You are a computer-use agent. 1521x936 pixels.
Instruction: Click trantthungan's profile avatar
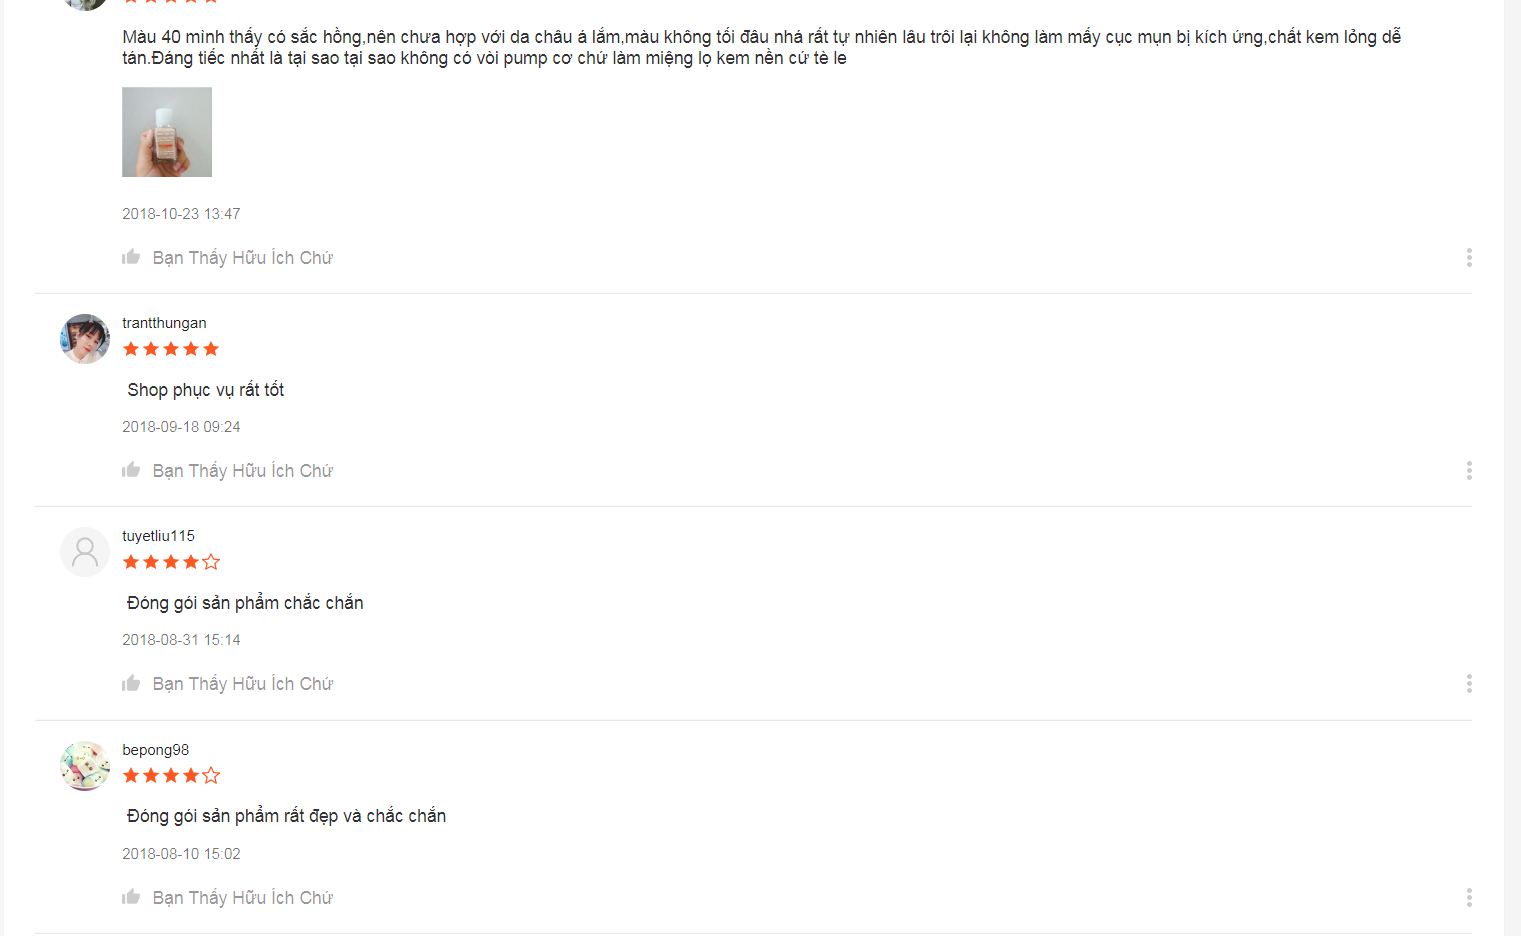click(85, 339)
